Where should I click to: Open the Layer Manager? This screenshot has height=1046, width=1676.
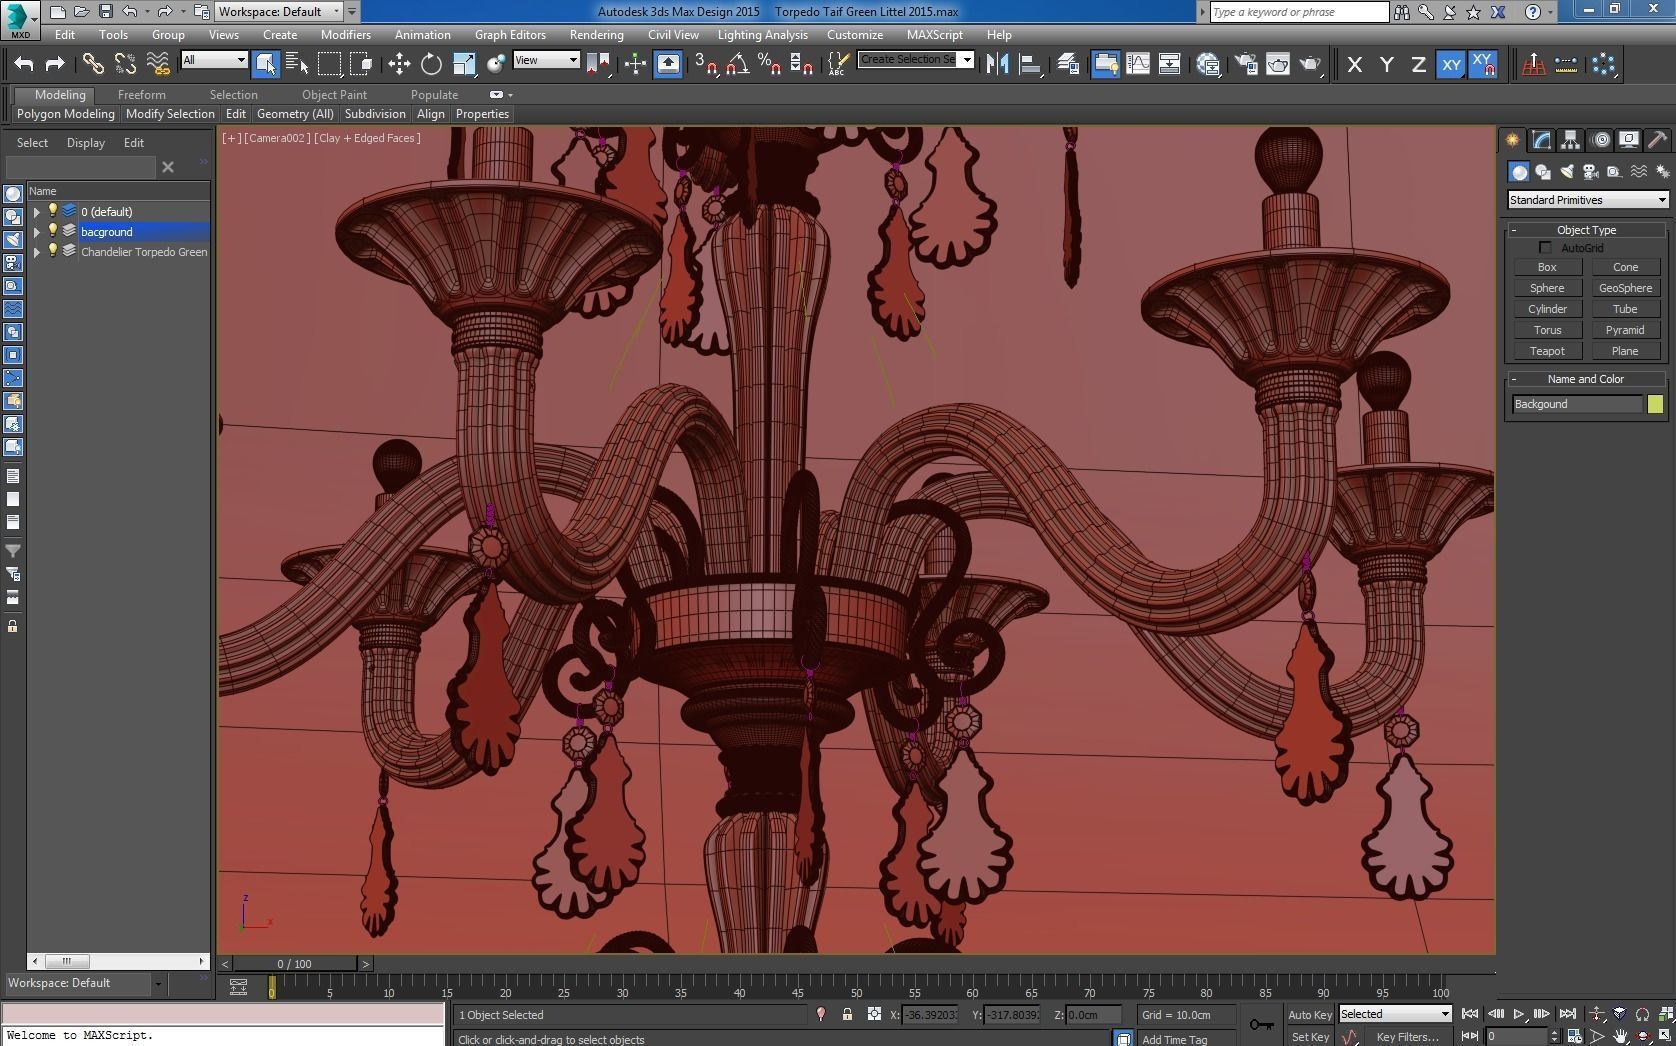click(1068, 64)
